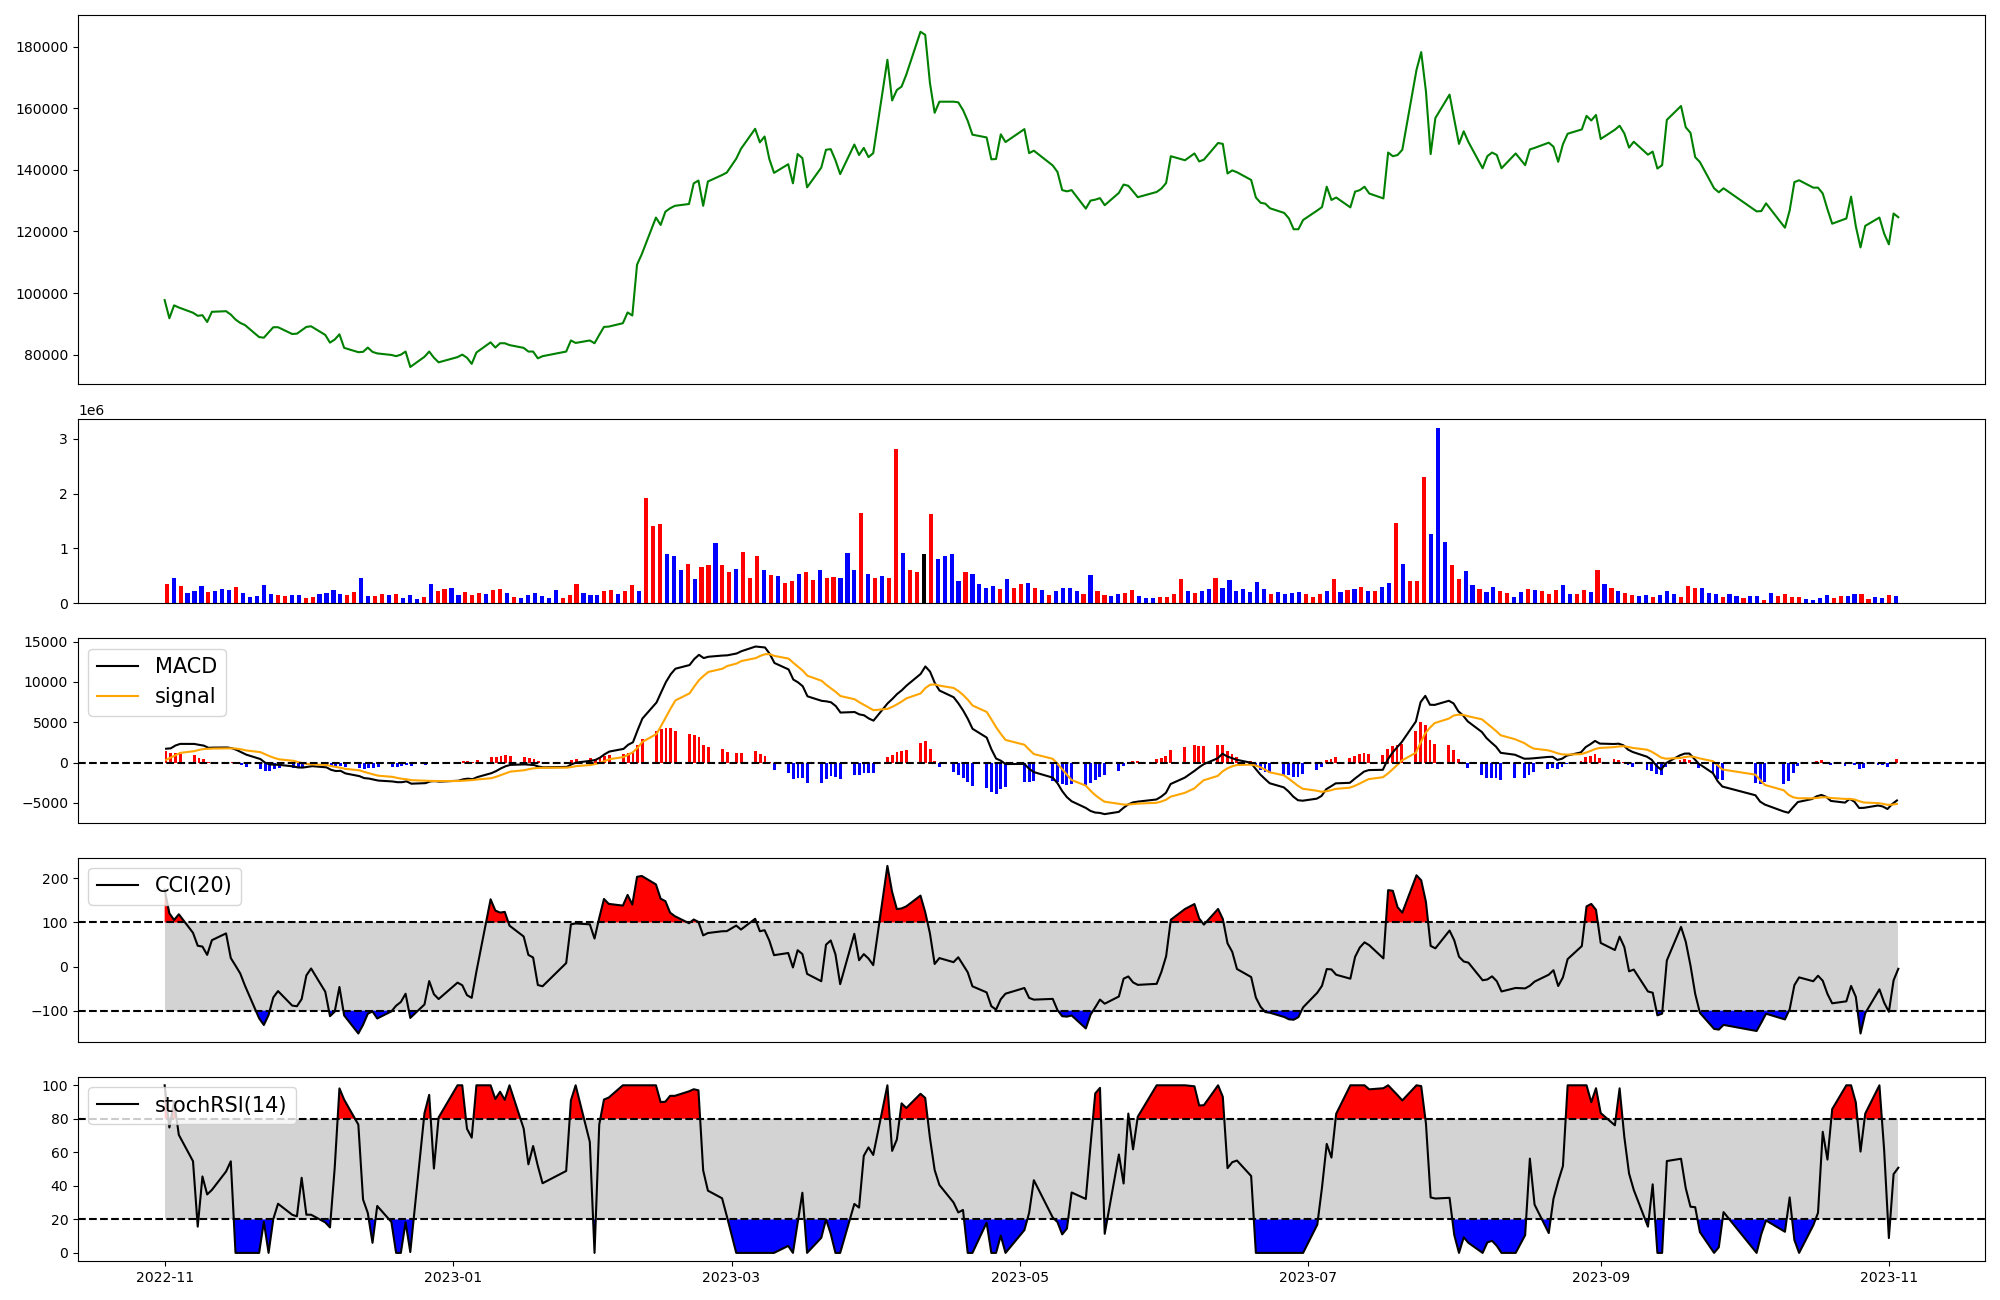Viewport: 2000px width, 1300px height.
Task: Click the 2022-11 x-axis date label
Action: pyautogui.click(x=165, y=1277)
